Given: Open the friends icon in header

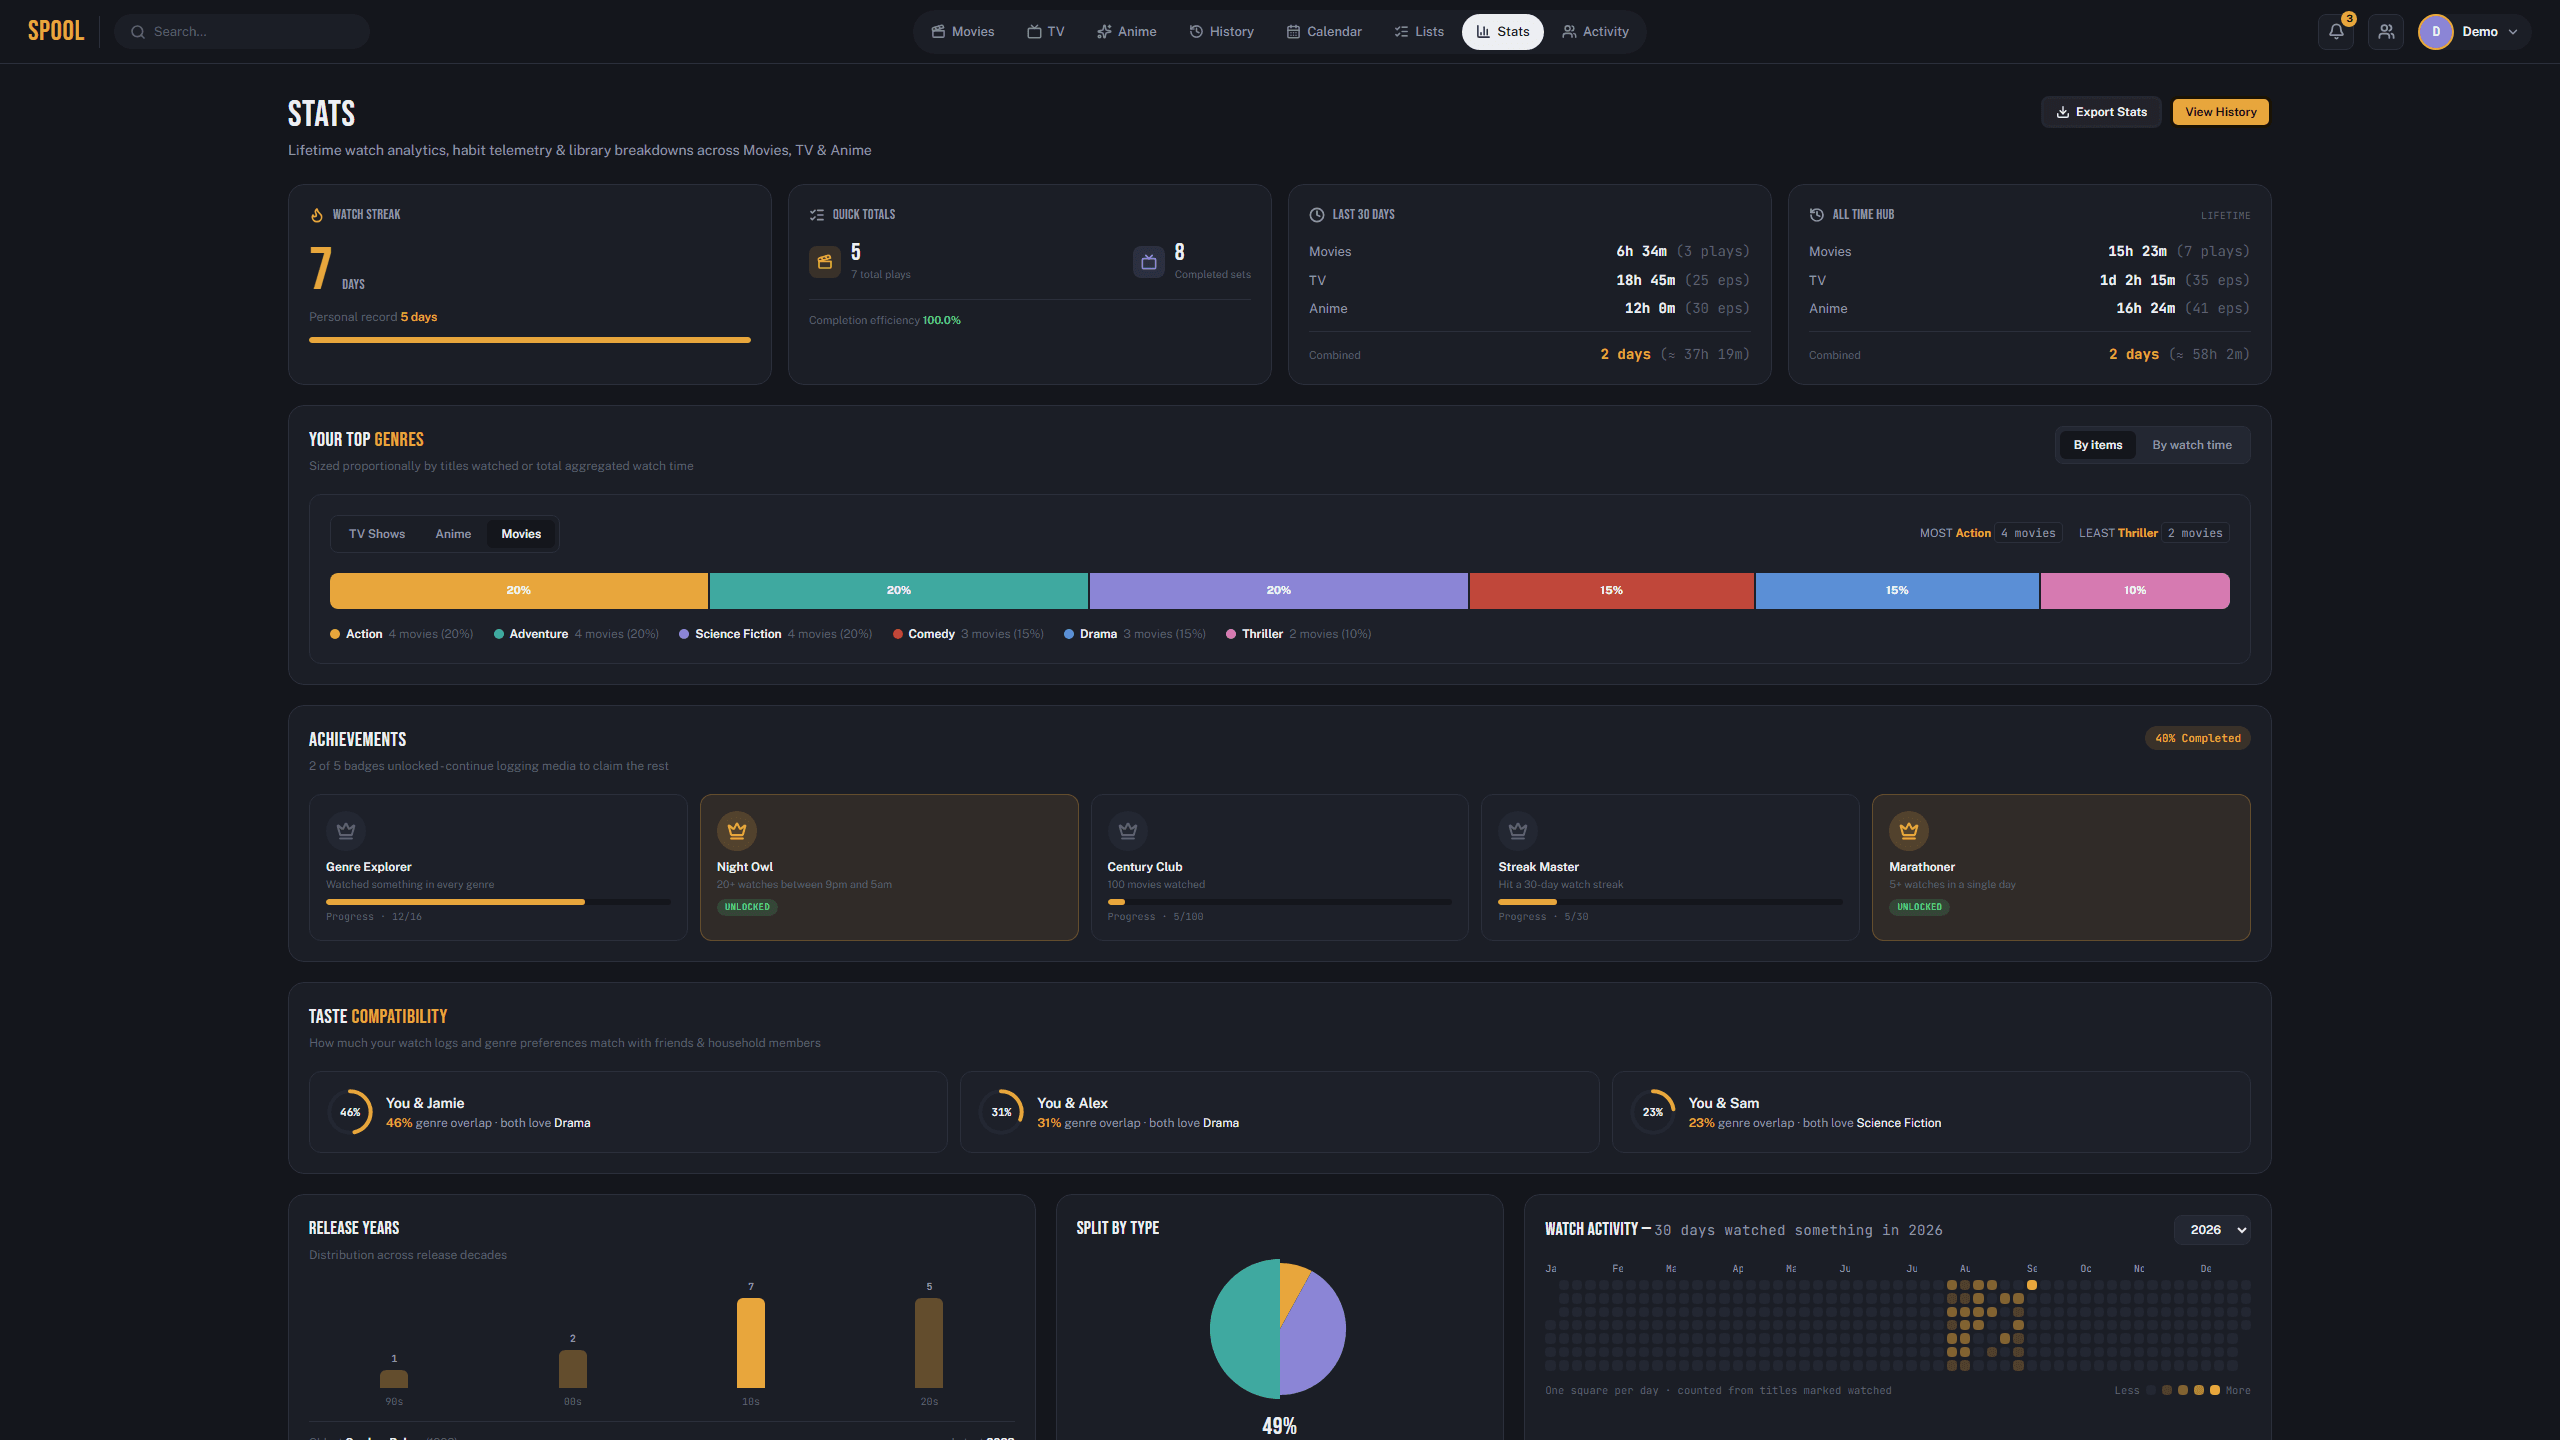Looking at the screenshot, I should (2386, 32).
